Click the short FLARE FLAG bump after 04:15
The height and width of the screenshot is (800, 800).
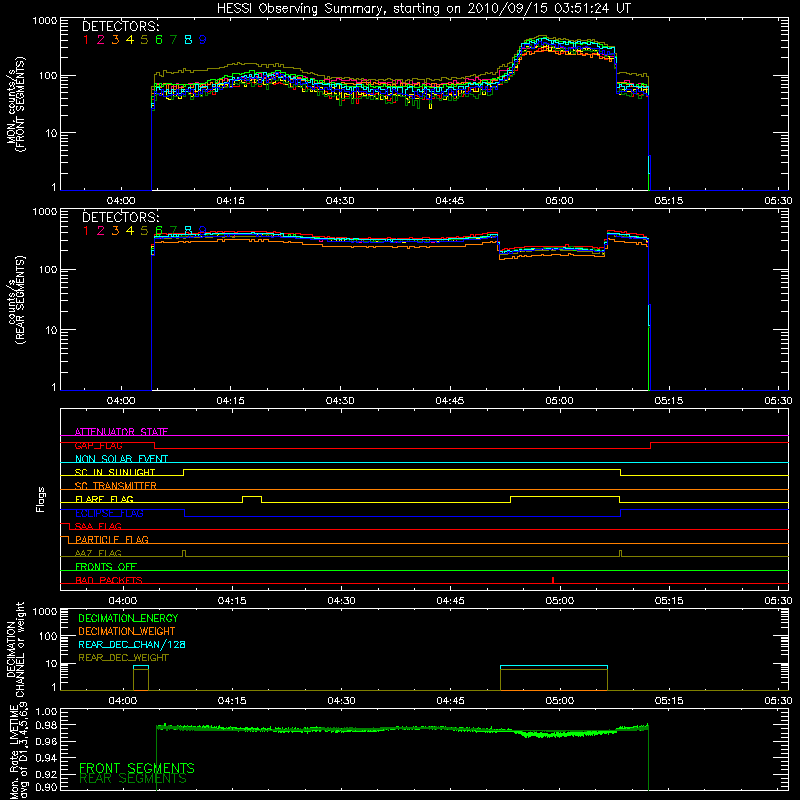(x=252, y=499)
